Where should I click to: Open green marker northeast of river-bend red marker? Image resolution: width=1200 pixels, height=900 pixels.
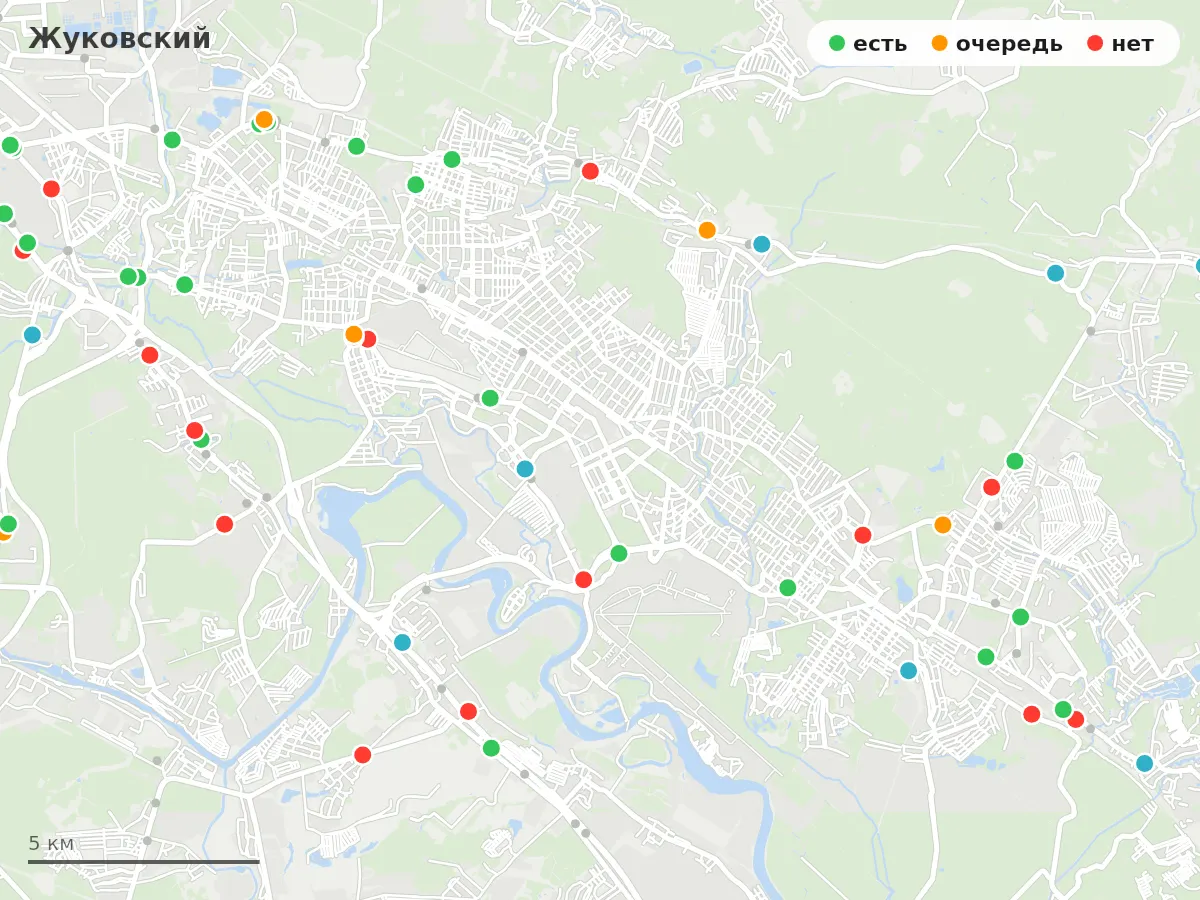(619, 553)
